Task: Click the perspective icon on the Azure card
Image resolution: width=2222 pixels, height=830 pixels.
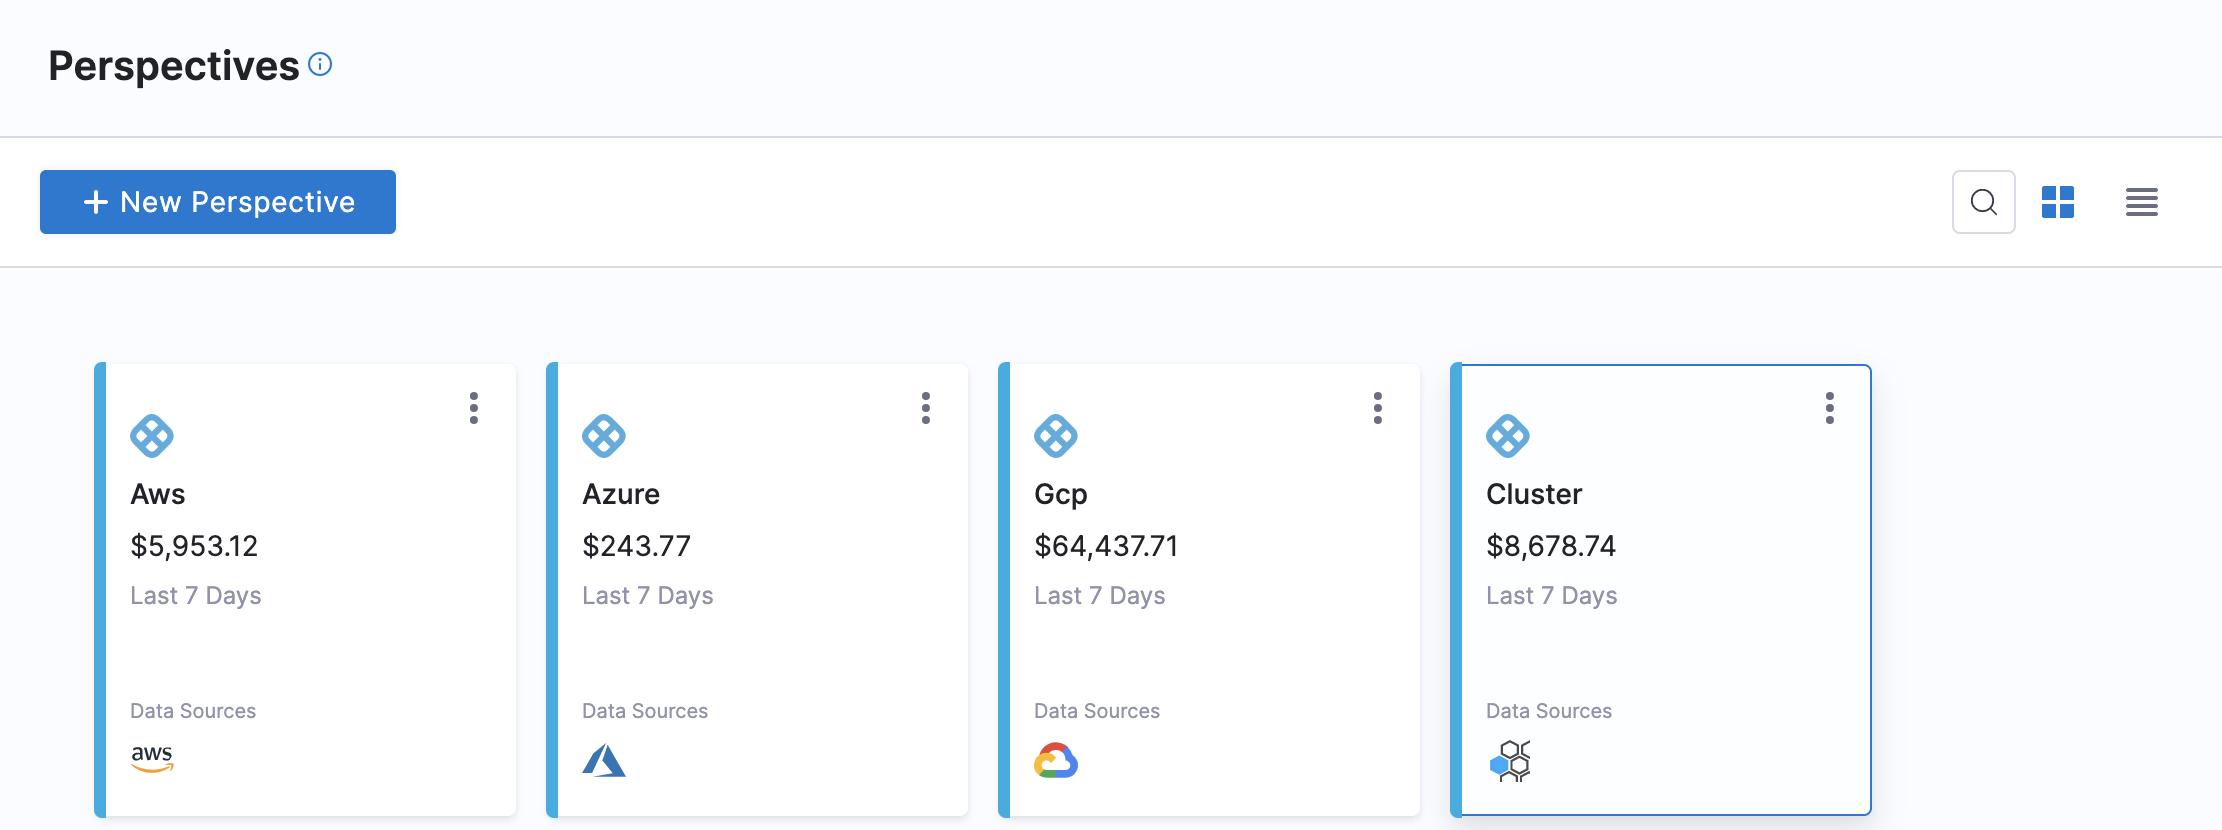Action: point(604,436)
